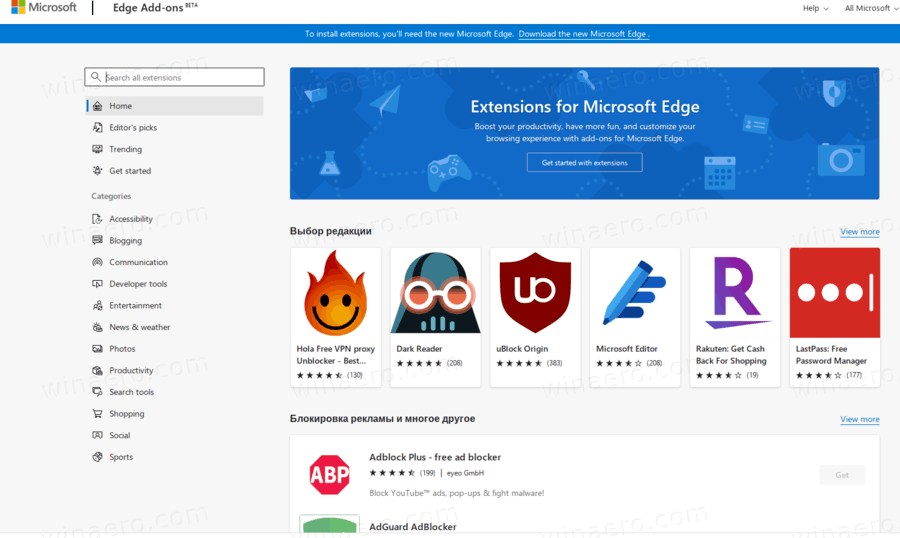Click the Communication category icon
900x538 pixels.
tap(98, 262)
